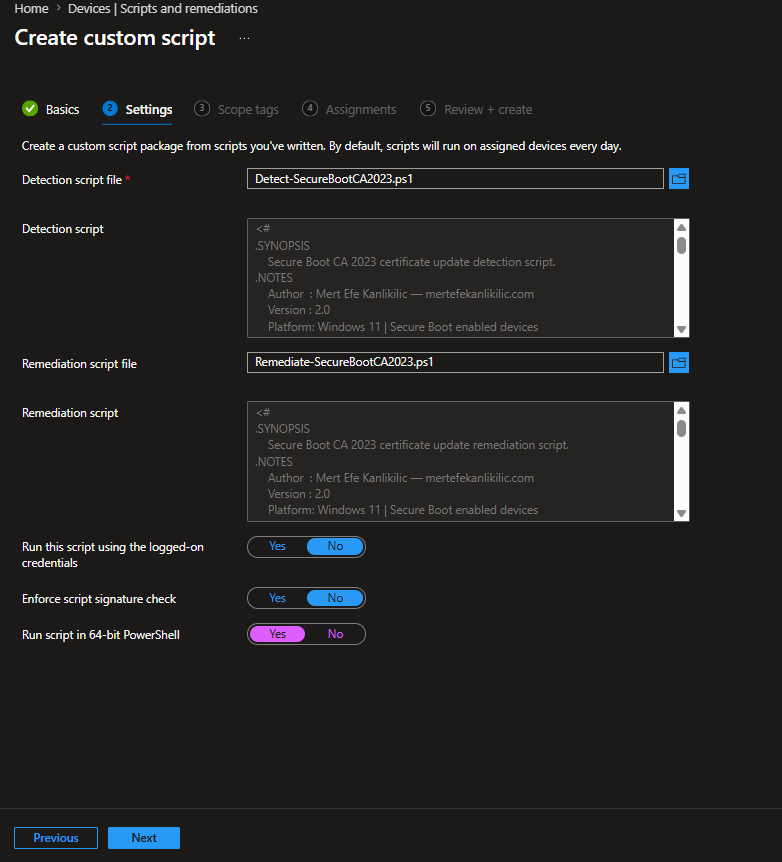Browse for the remediation script file
Screen dimensions: 782x862
coord(679,363)
